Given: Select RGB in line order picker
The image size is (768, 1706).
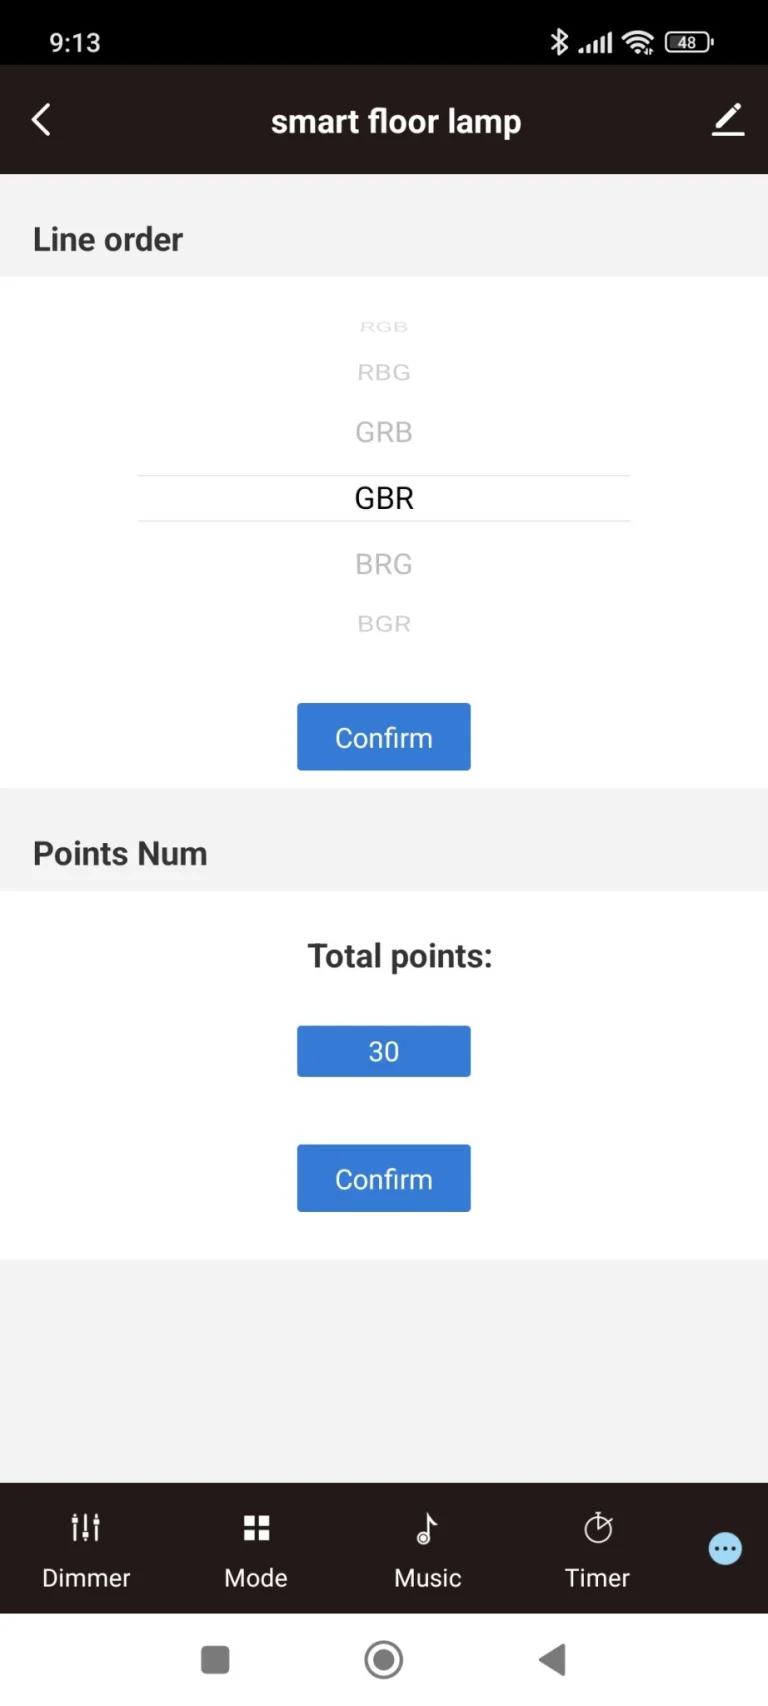Looking at the screenshot, I should (x=384, y=327).
